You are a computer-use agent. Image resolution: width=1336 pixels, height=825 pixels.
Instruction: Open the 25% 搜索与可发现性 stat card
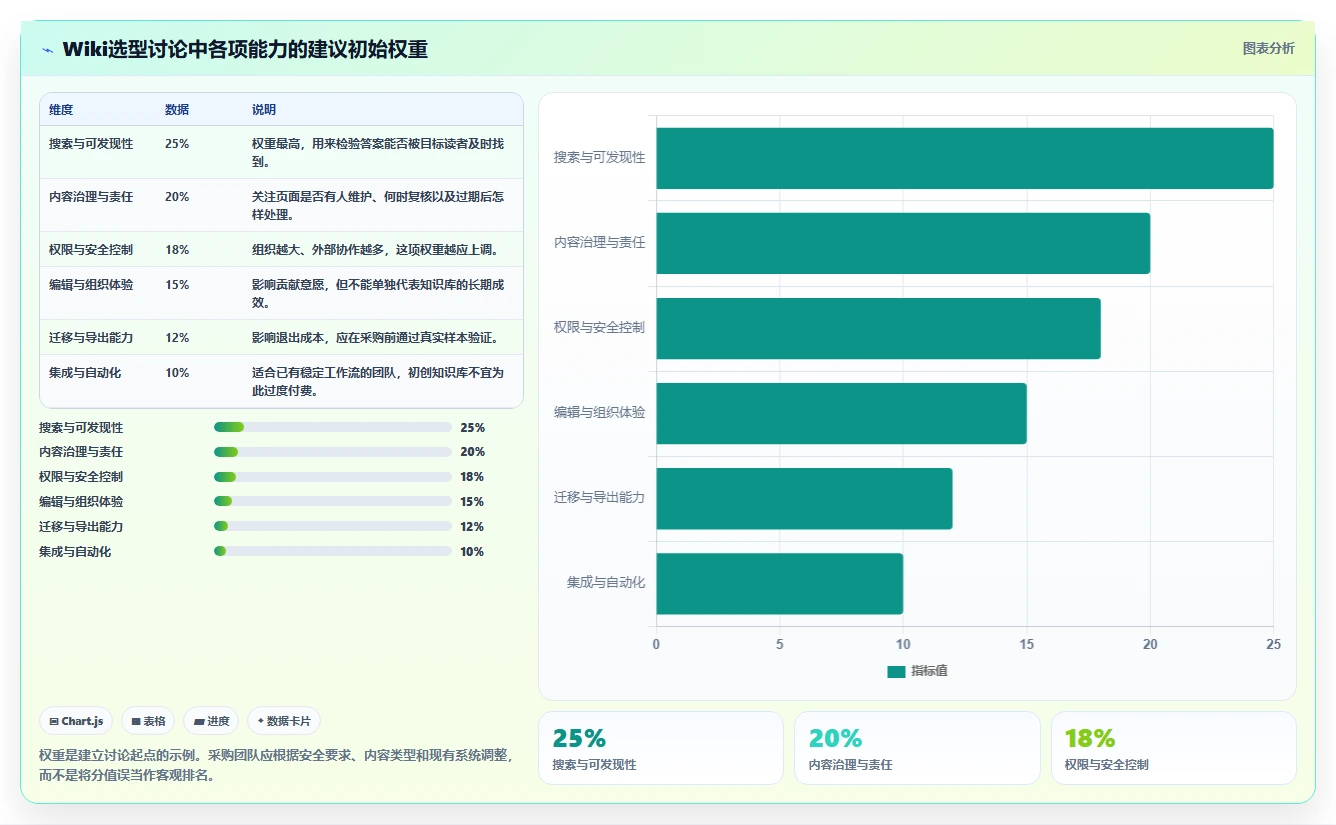click(x=661, y=748)
